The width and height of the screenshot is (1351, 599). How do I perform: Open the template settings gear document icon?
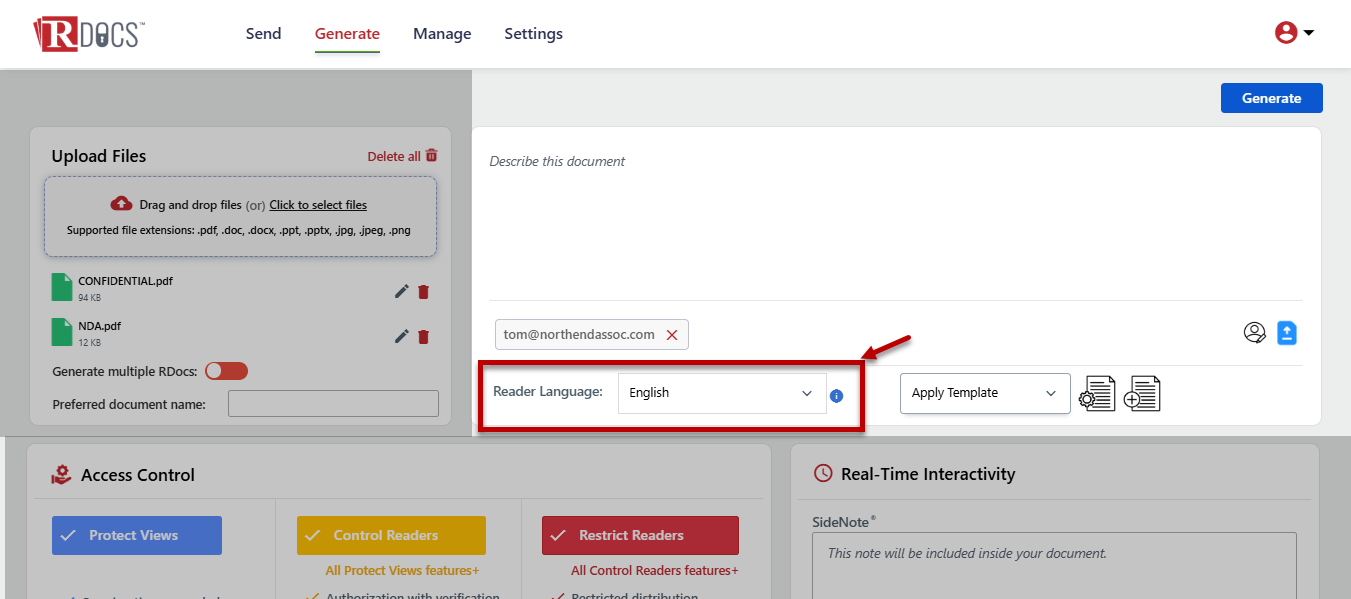point(1097,394)
